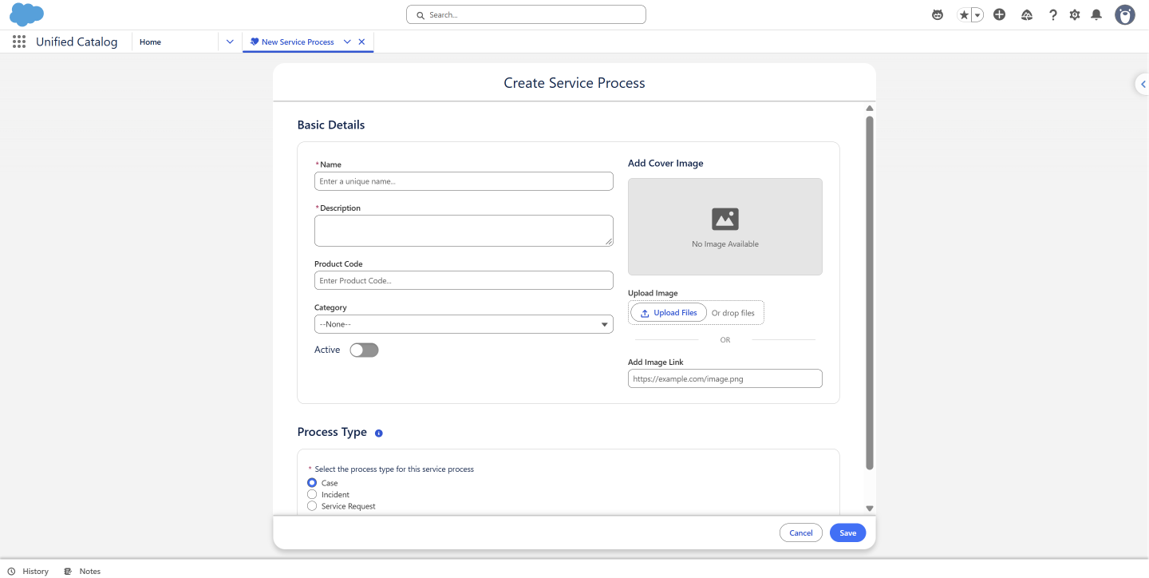This screenshot has height=578, width=1149.
Task: Select the Service Request radio button
Action: [312, 506]
